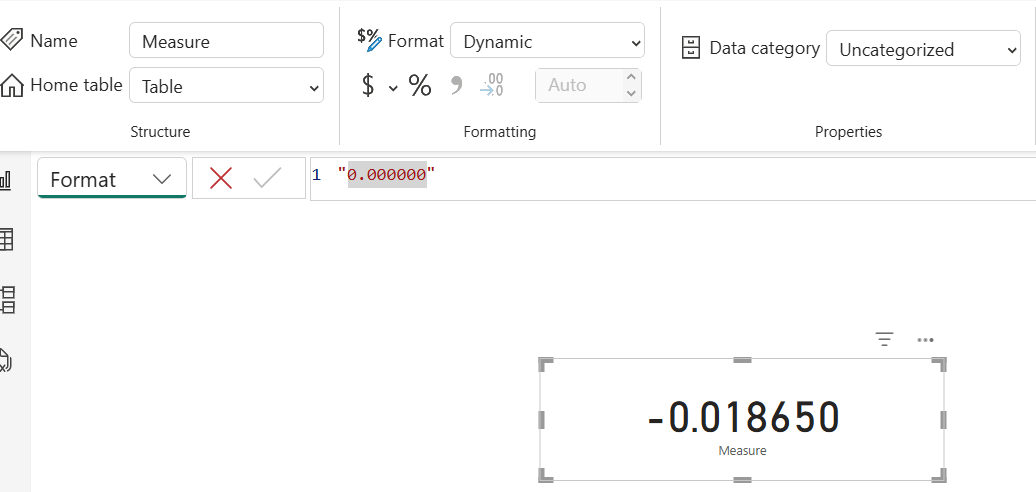Cancel the formula with red X
1036x492 pixels.
[221, 178]
